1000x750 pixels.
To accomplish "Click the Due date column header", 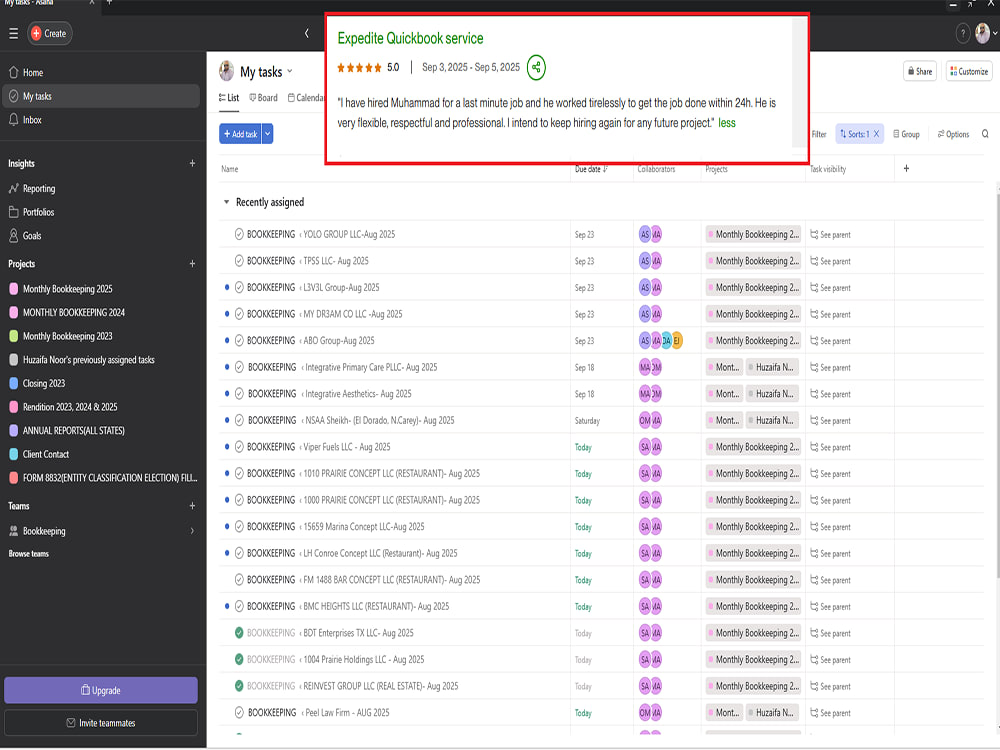I will (x=591, y=169).
